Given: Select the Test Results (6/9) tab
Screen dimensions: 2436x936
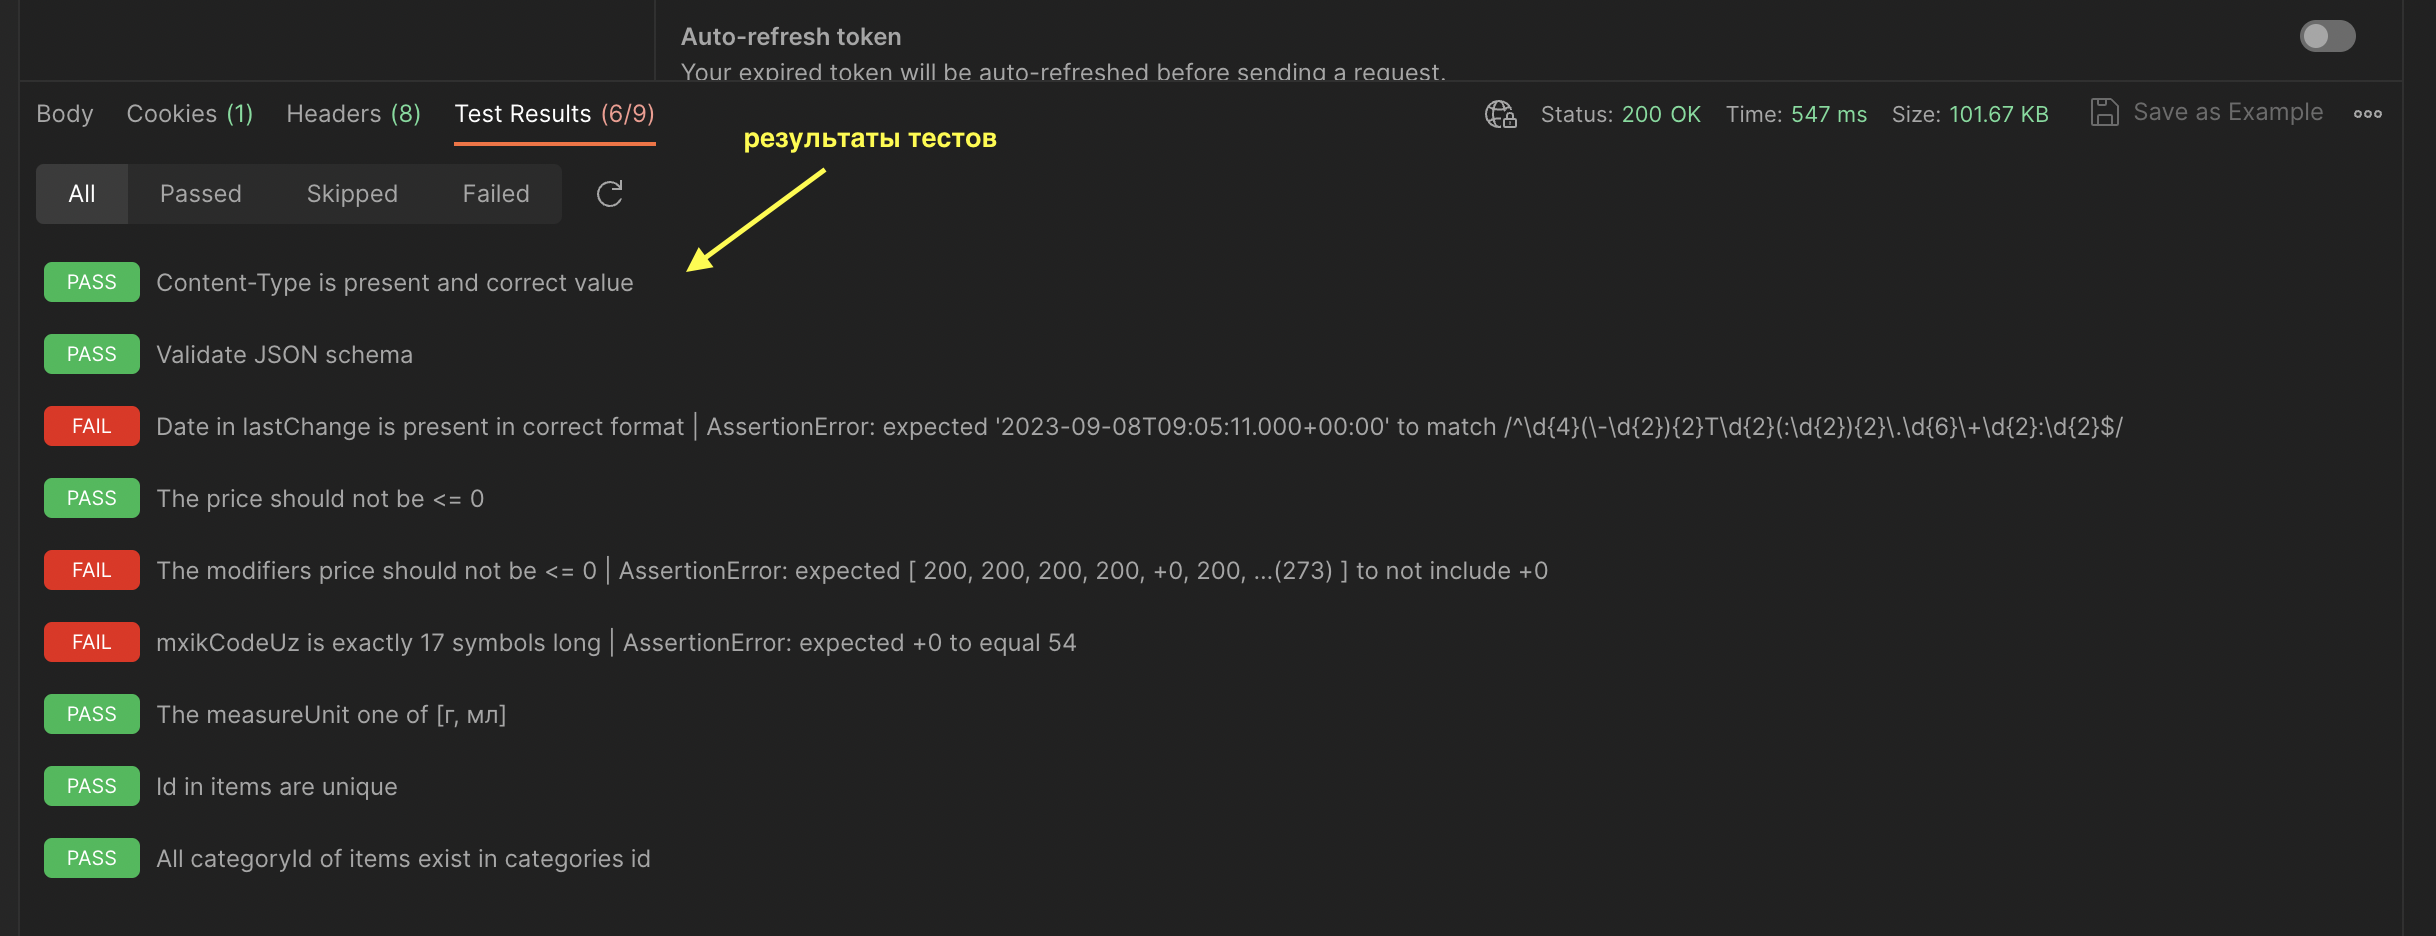Looking at the screenshot, I should click(554, 114).
